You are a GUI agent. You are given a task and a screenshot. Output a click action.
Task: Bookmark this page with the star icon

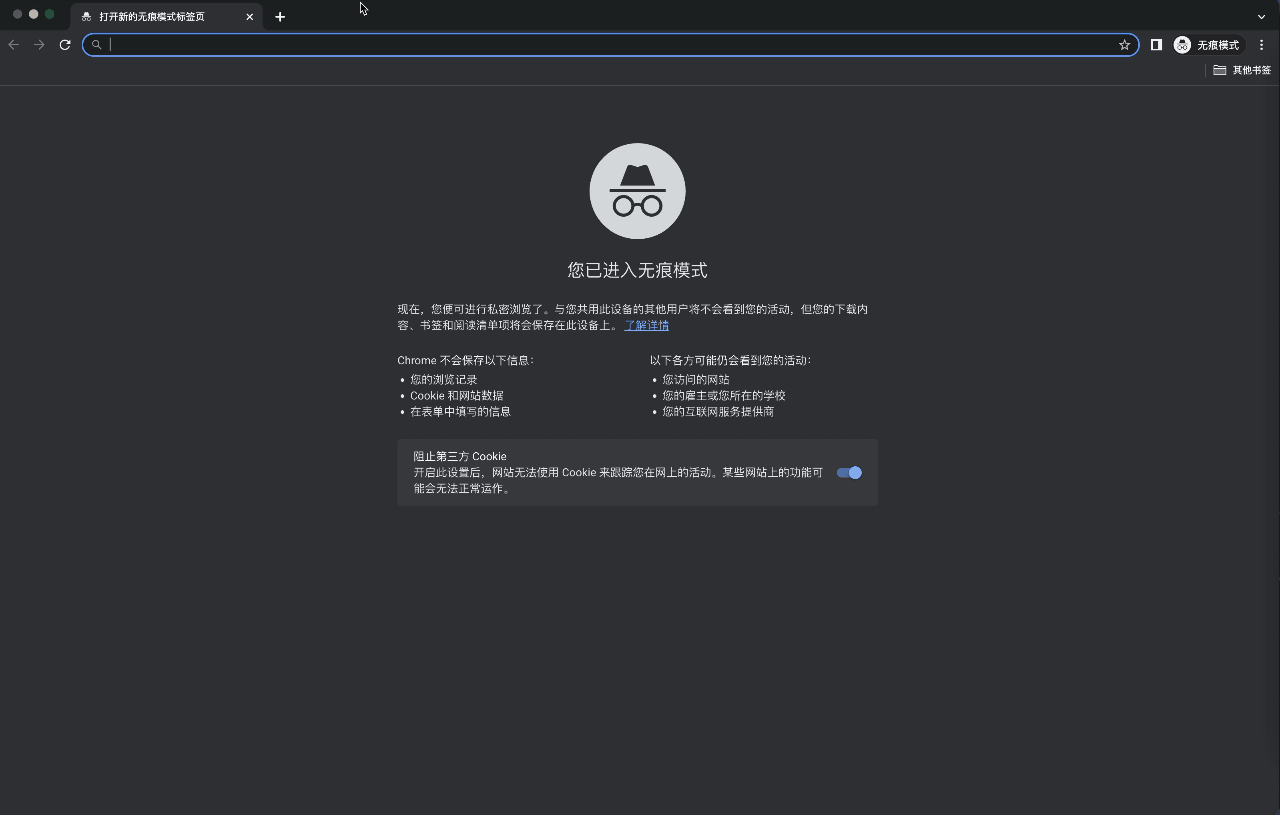[x=1125, y=44]
